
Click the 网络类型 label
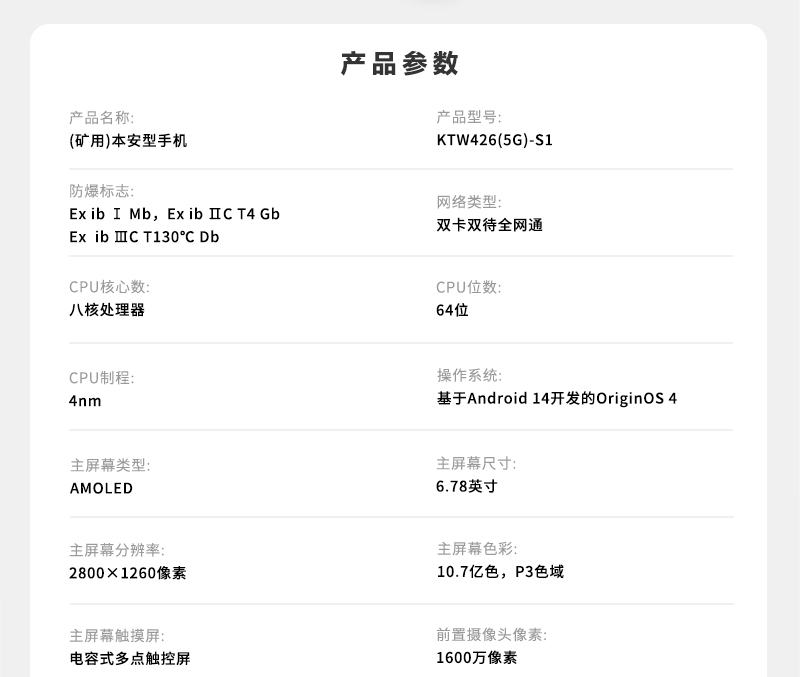pyautogui.click(x=468, y=202)
